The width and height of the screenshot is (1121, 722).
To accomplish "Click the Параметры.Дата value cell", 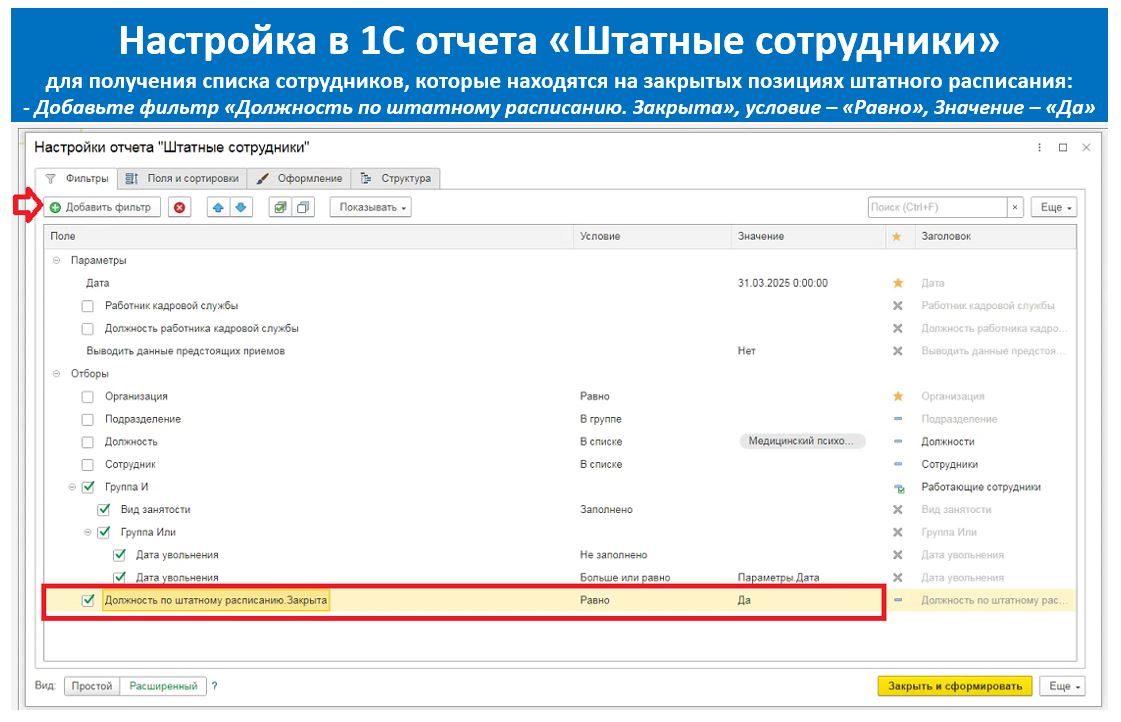I will tap(779, 578).
